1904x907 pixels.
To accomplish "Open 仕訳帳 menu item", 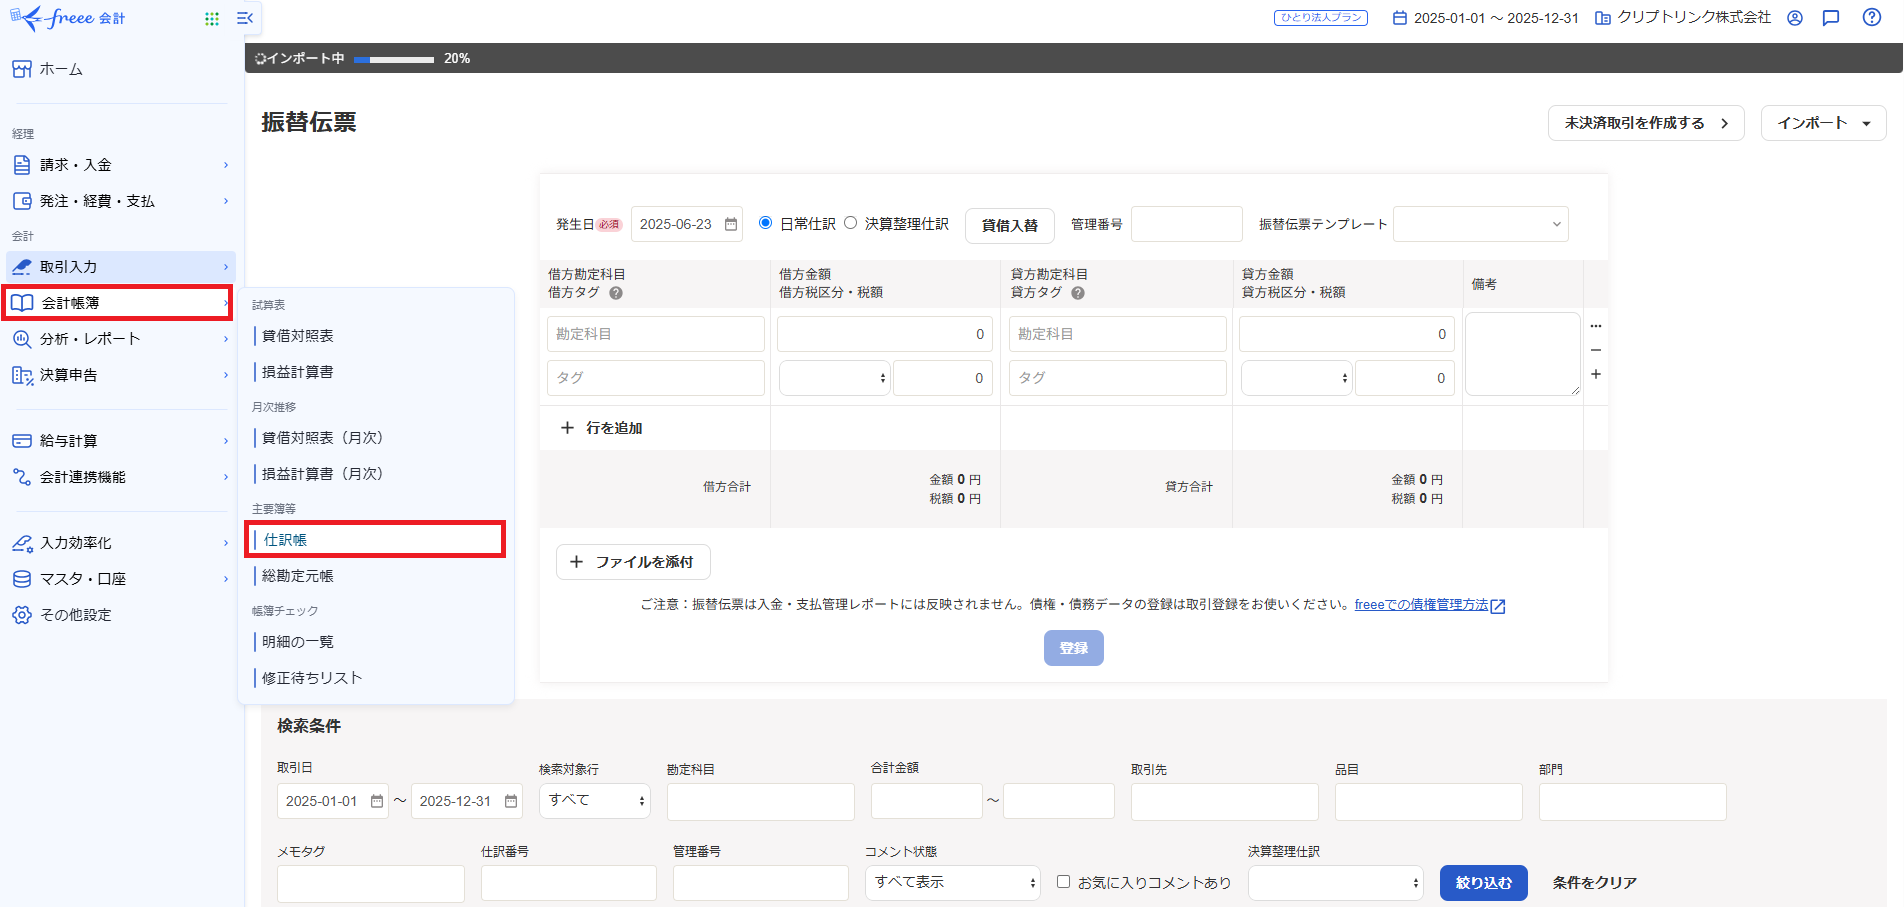I will coord(375,540).
